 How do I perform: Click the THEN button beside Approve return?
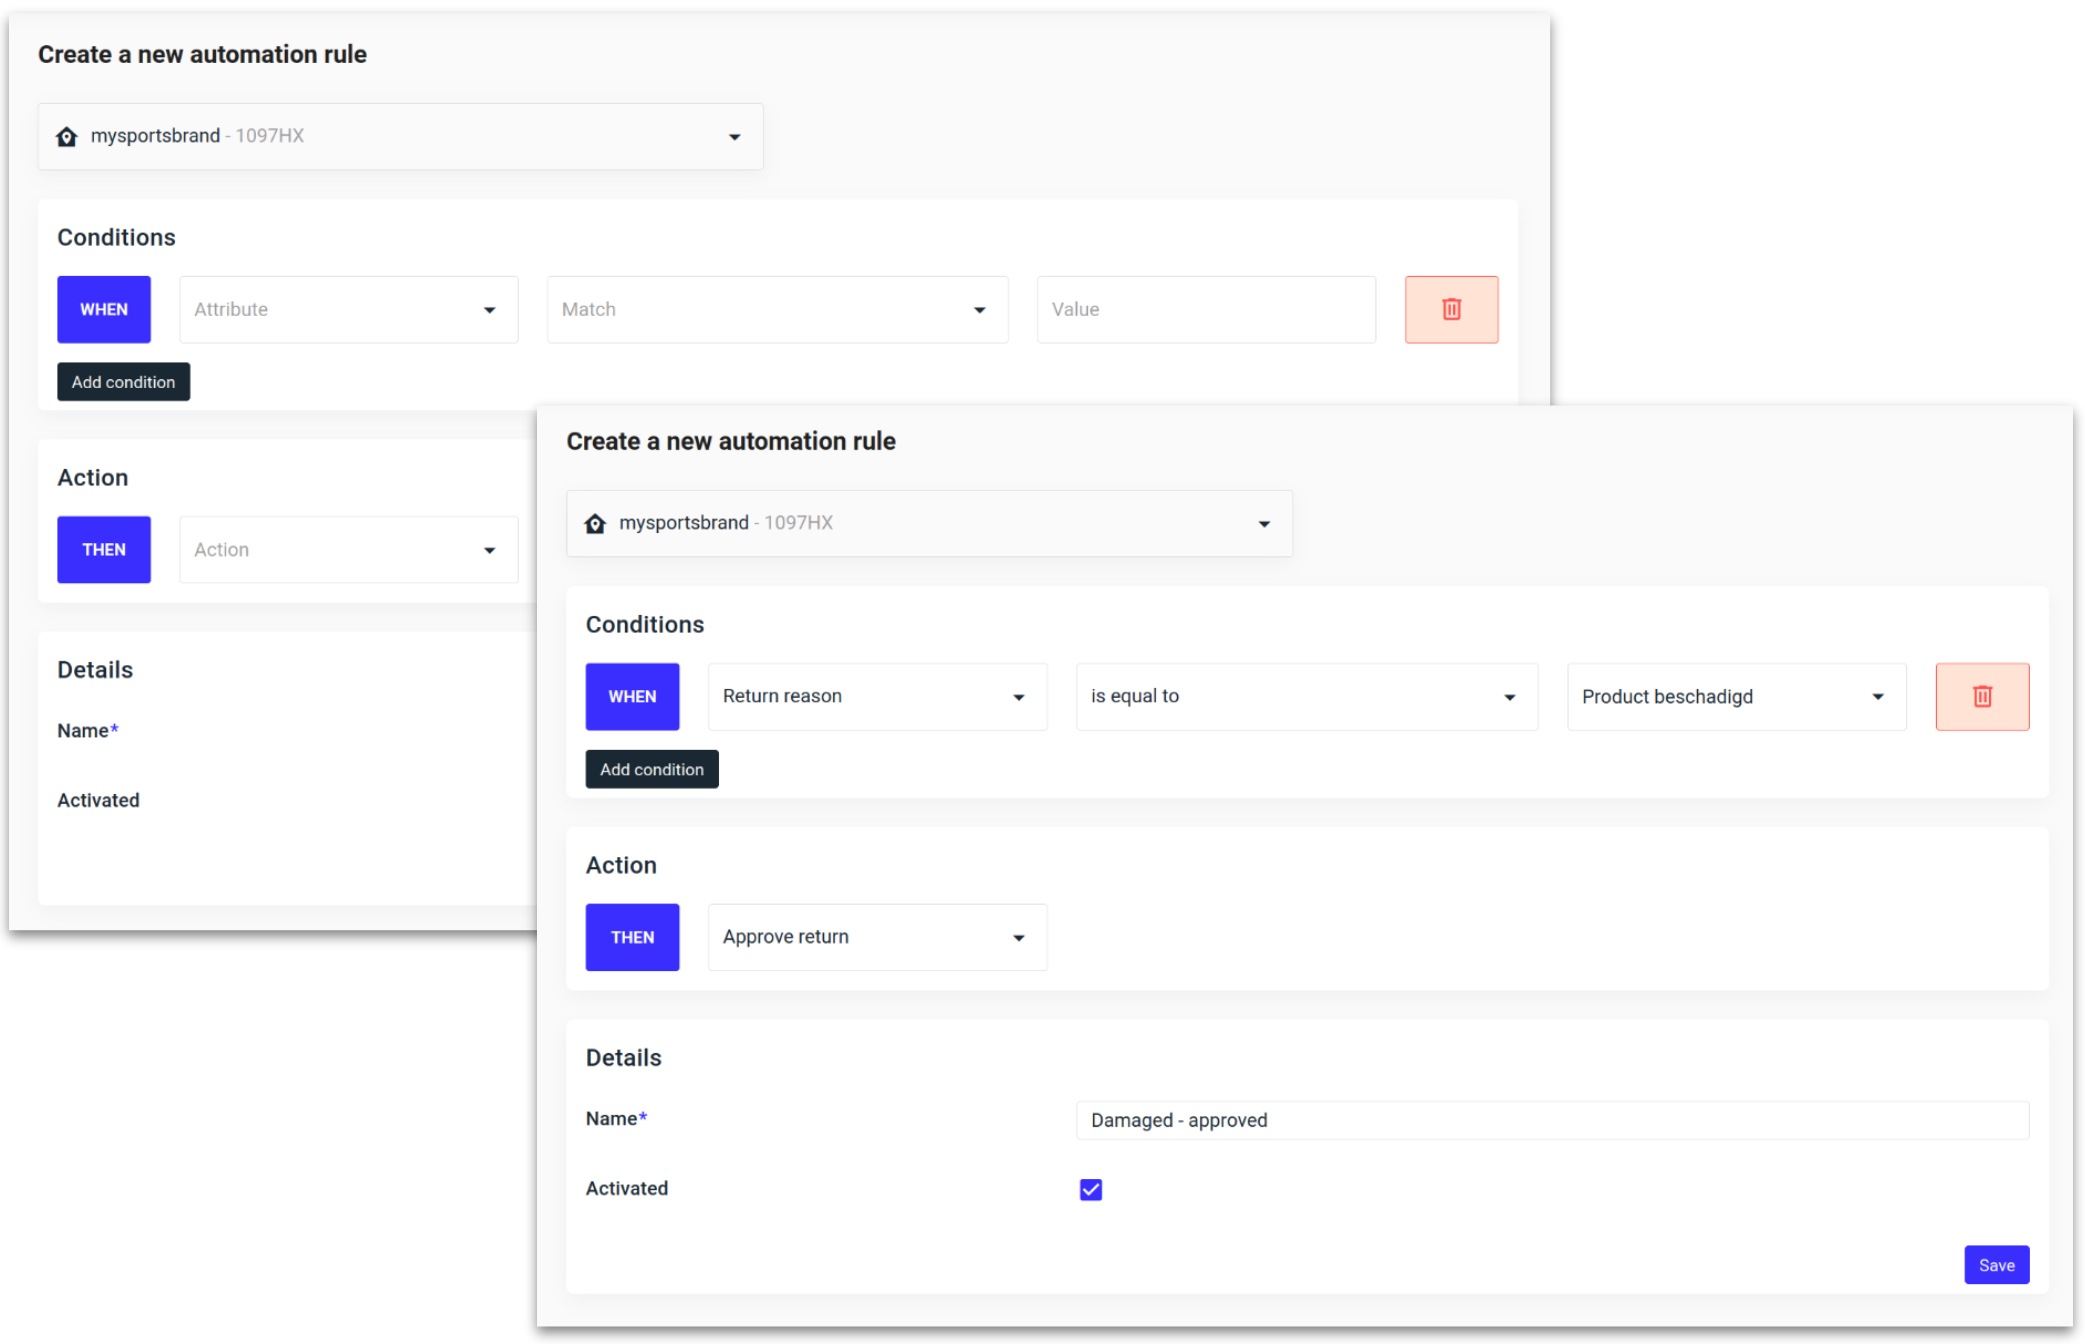point(632,937)
